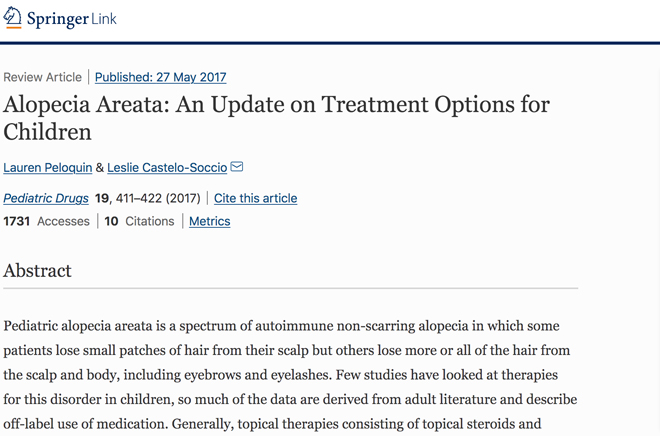This screenshot has width=660, height=436.
Task: Open the article Metrics link
Action: pyautogui.click(x=210, y=221)
